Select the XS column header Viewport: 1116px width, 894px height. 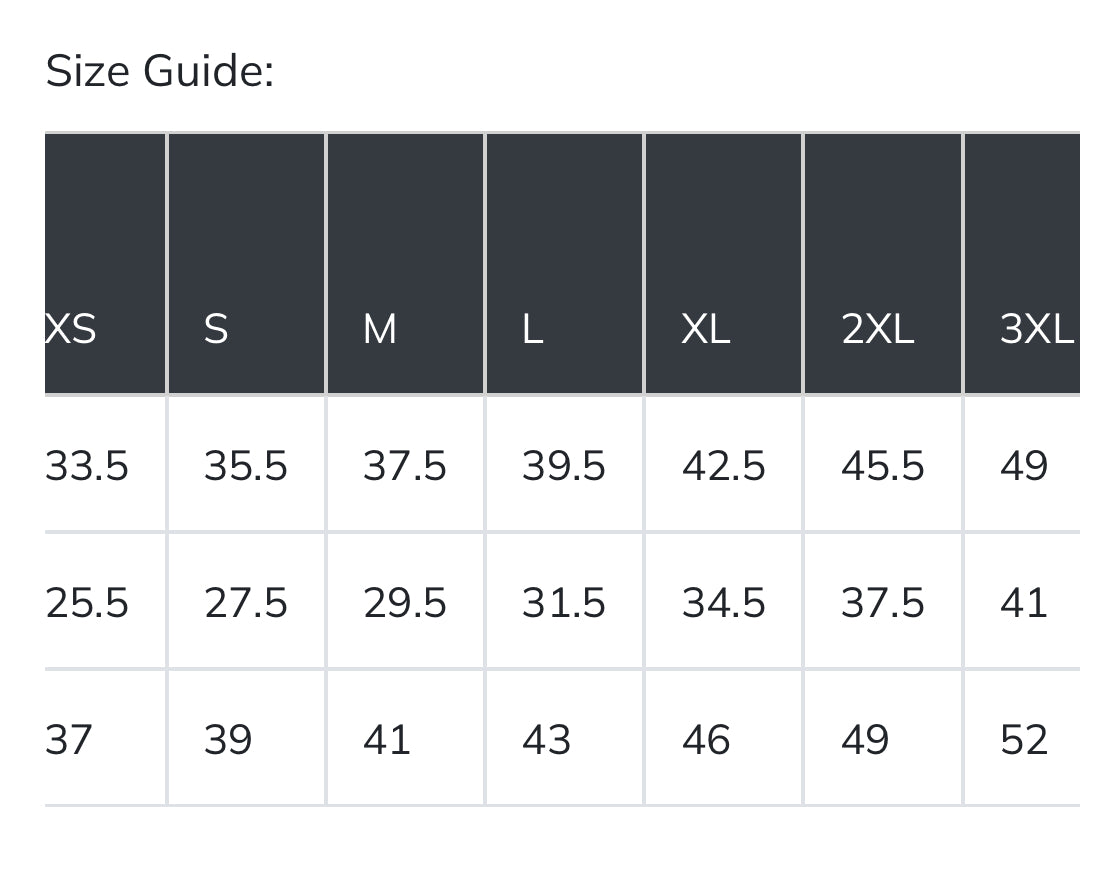pos(72,328)
